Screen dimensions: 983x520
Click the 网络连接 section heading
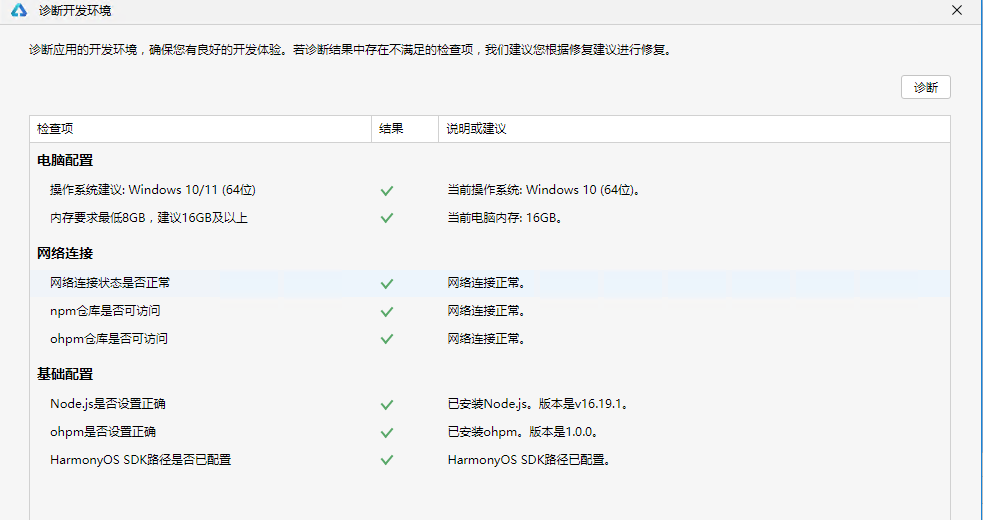pos(65,253)
